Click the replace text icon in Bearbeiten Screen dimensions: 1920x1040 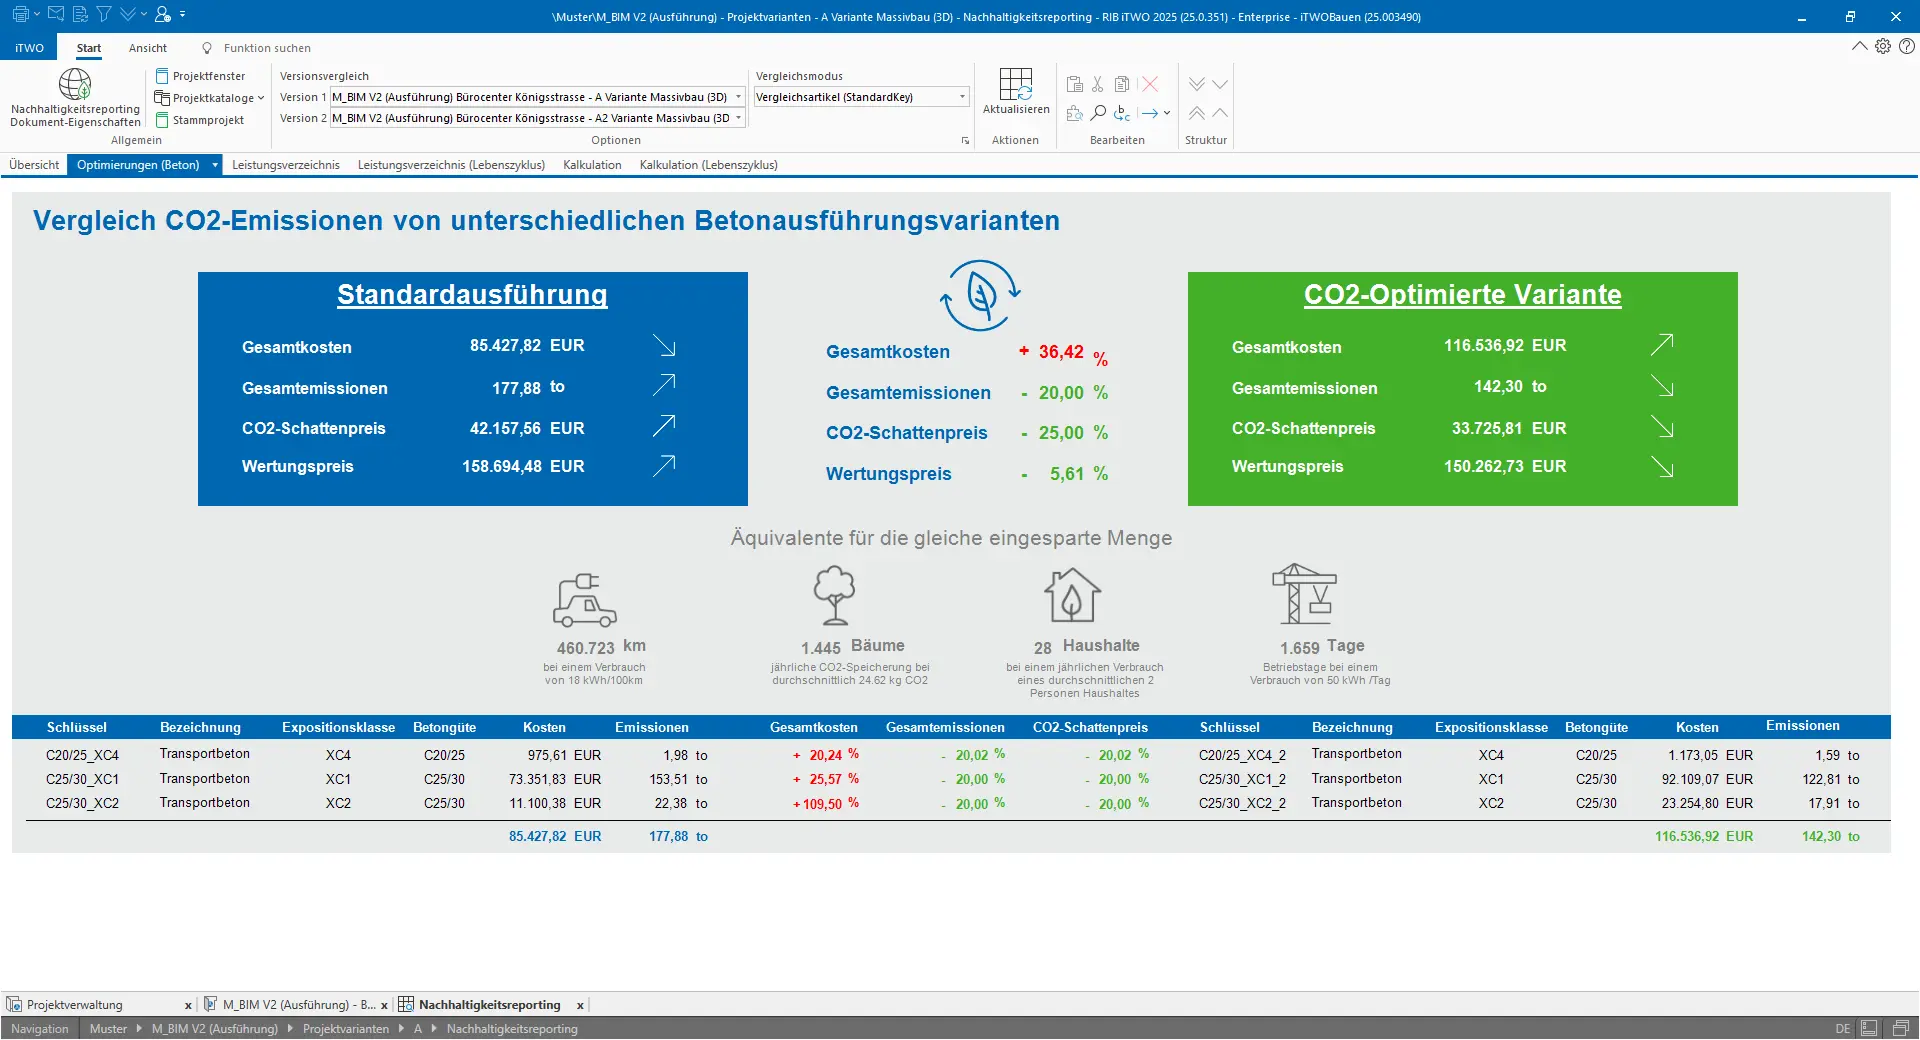click(x=1122, y=113)
